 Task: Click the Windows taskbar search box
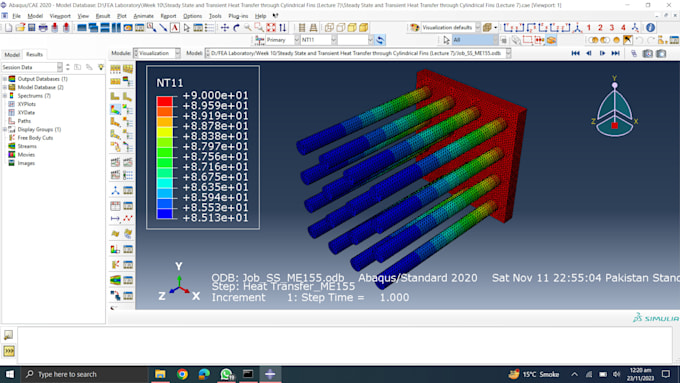click(85, 374)
